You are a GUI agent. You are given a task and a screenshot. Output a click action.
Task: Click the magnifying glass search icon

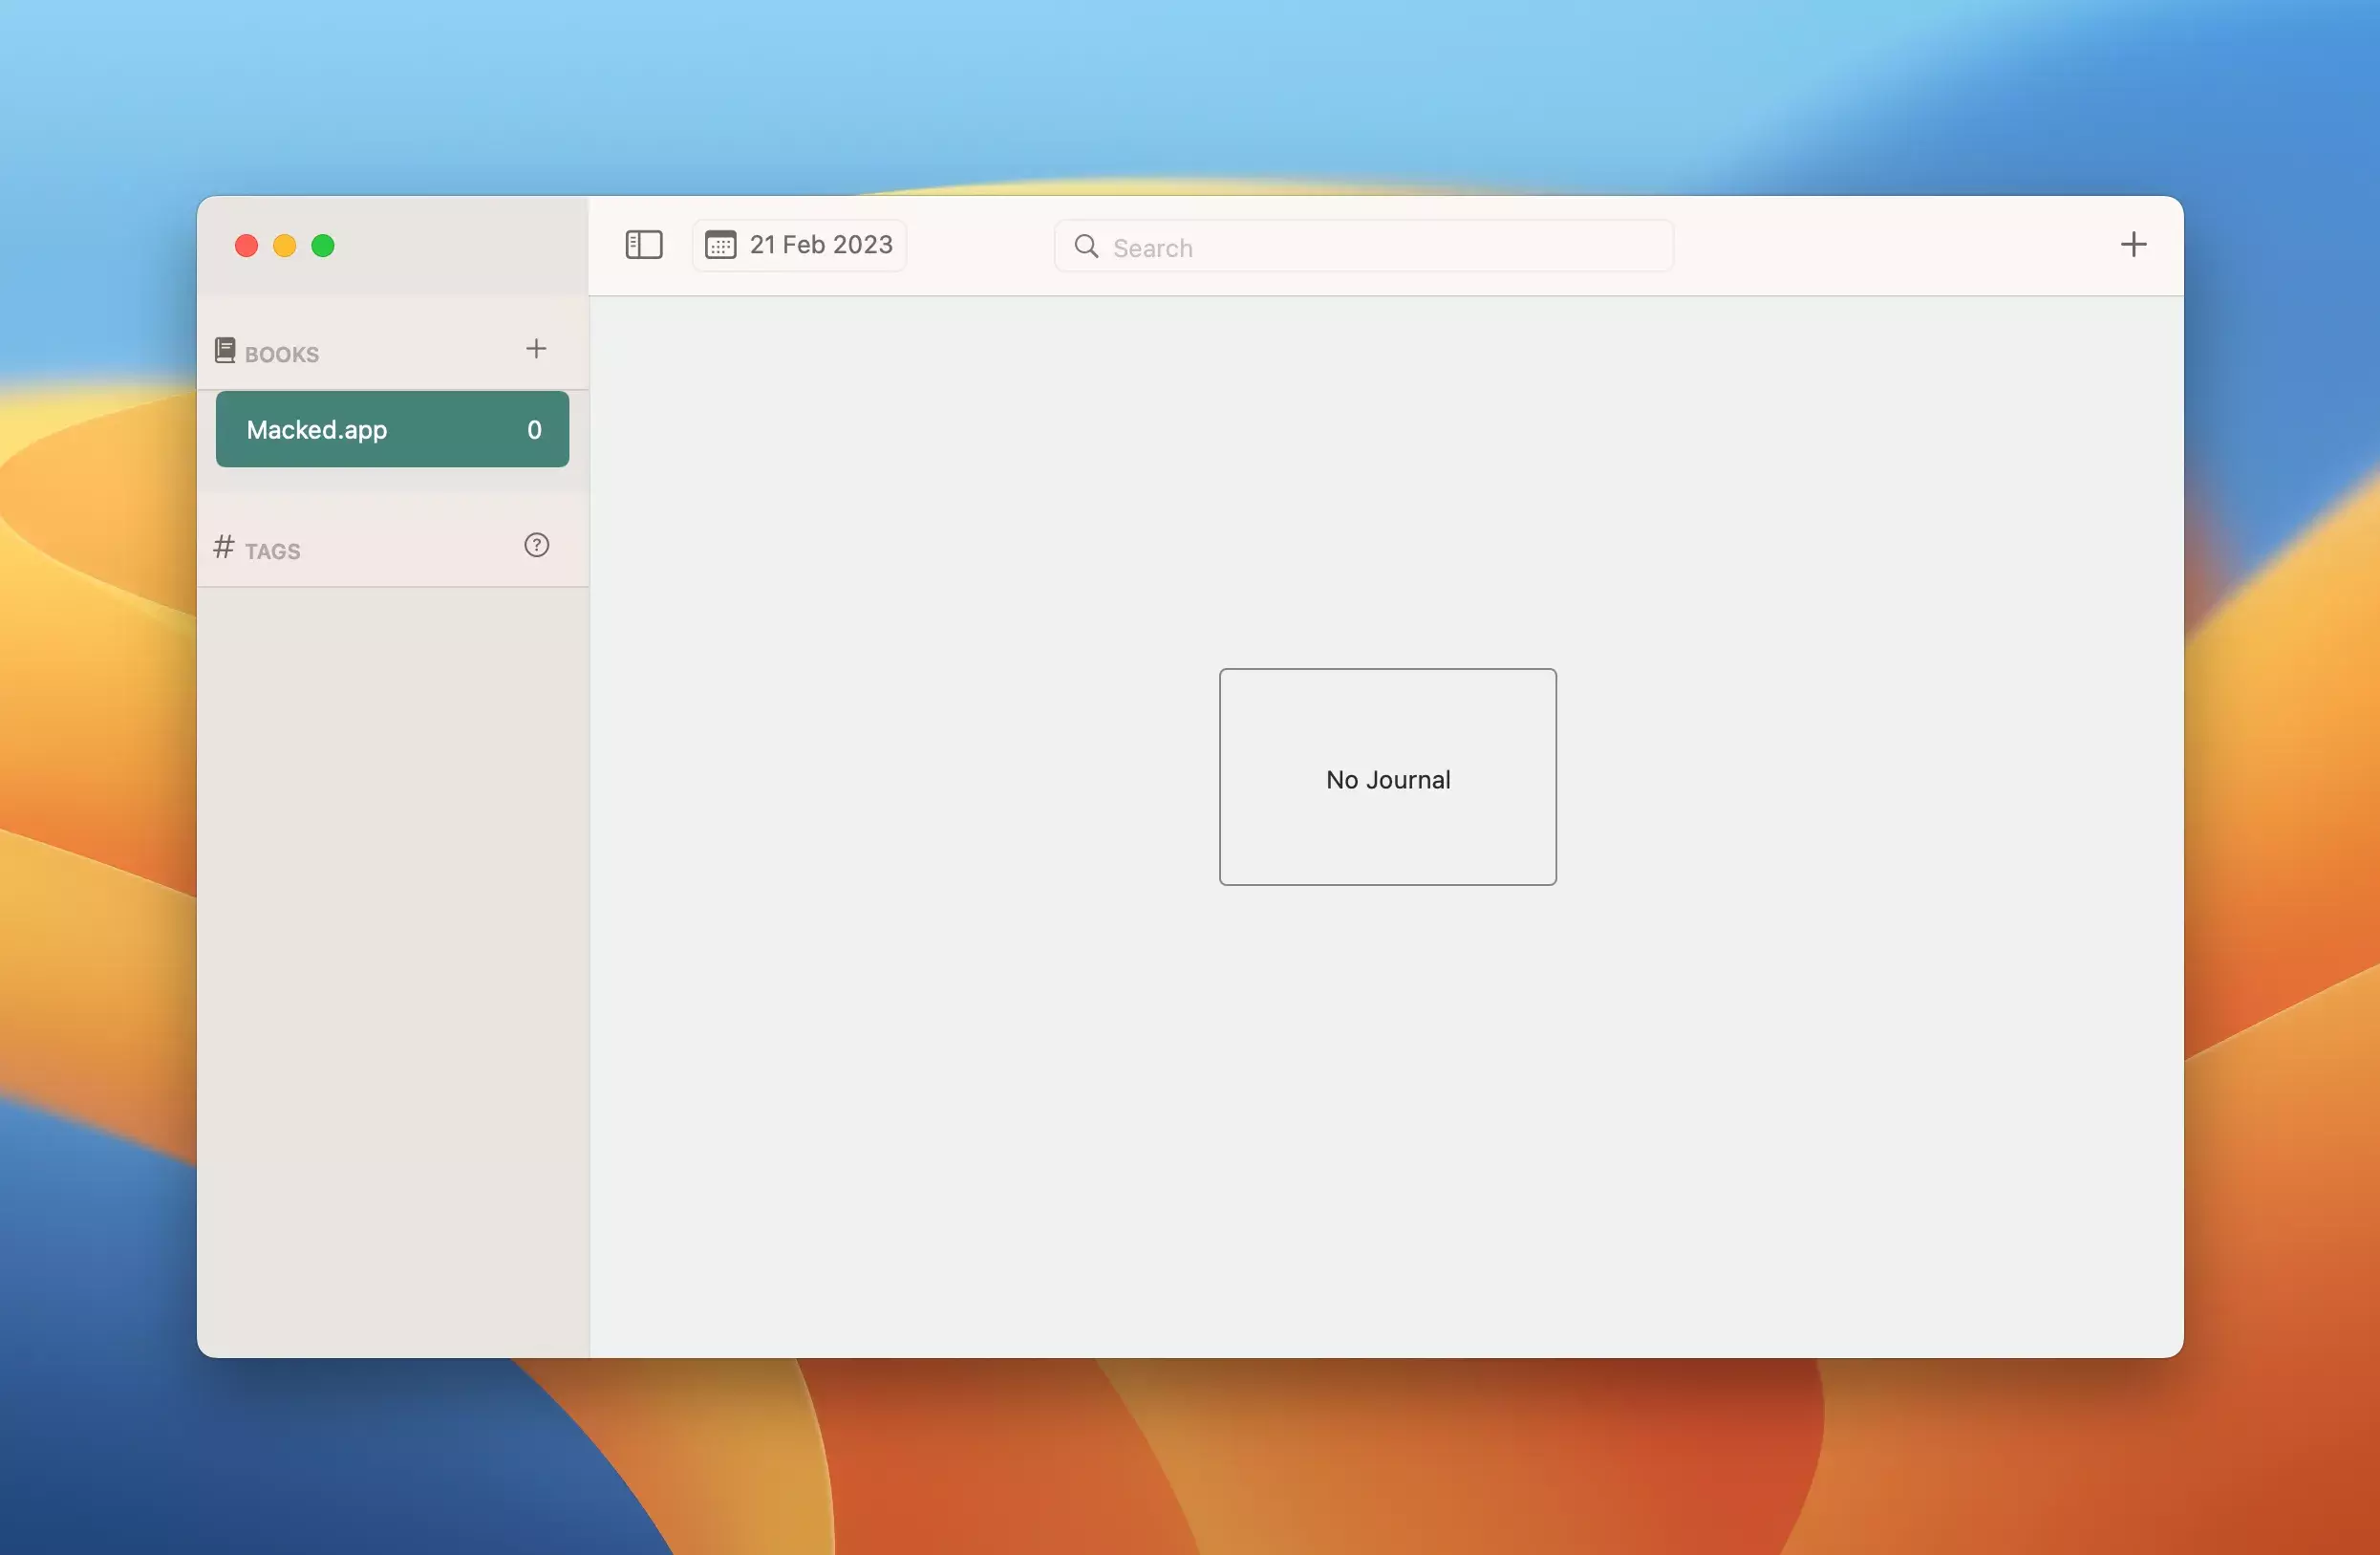1086,246
